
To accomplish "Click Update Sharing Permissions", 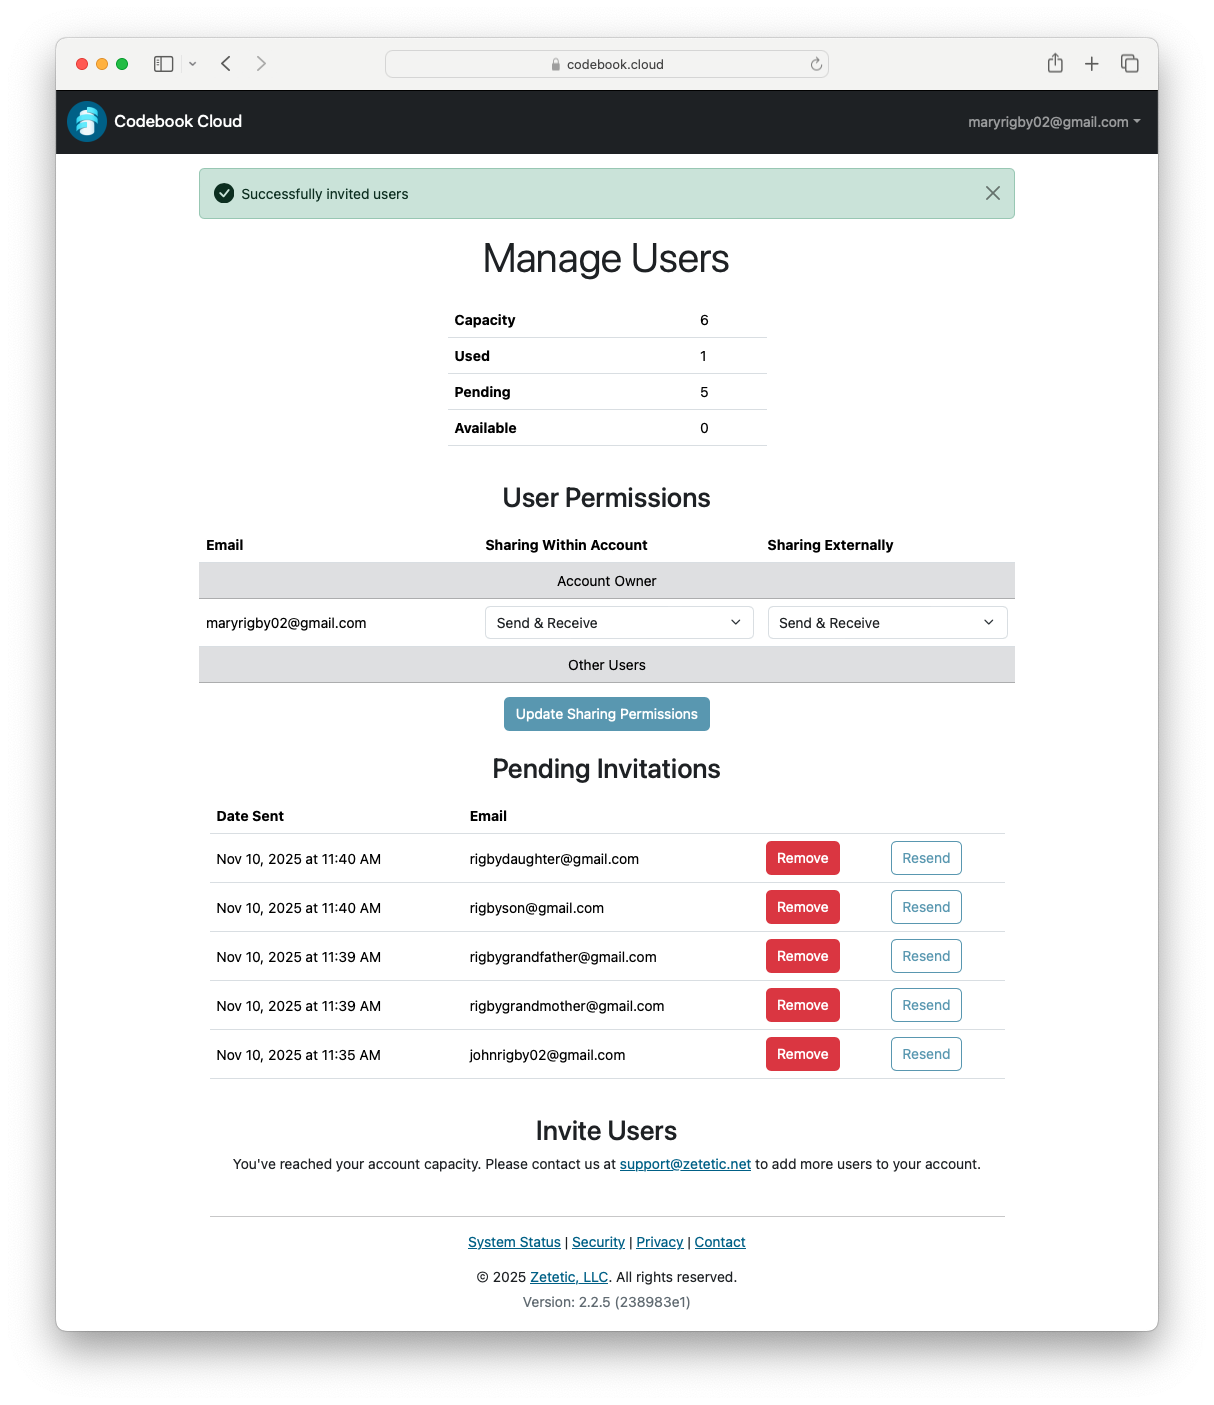I will point(606,714).
